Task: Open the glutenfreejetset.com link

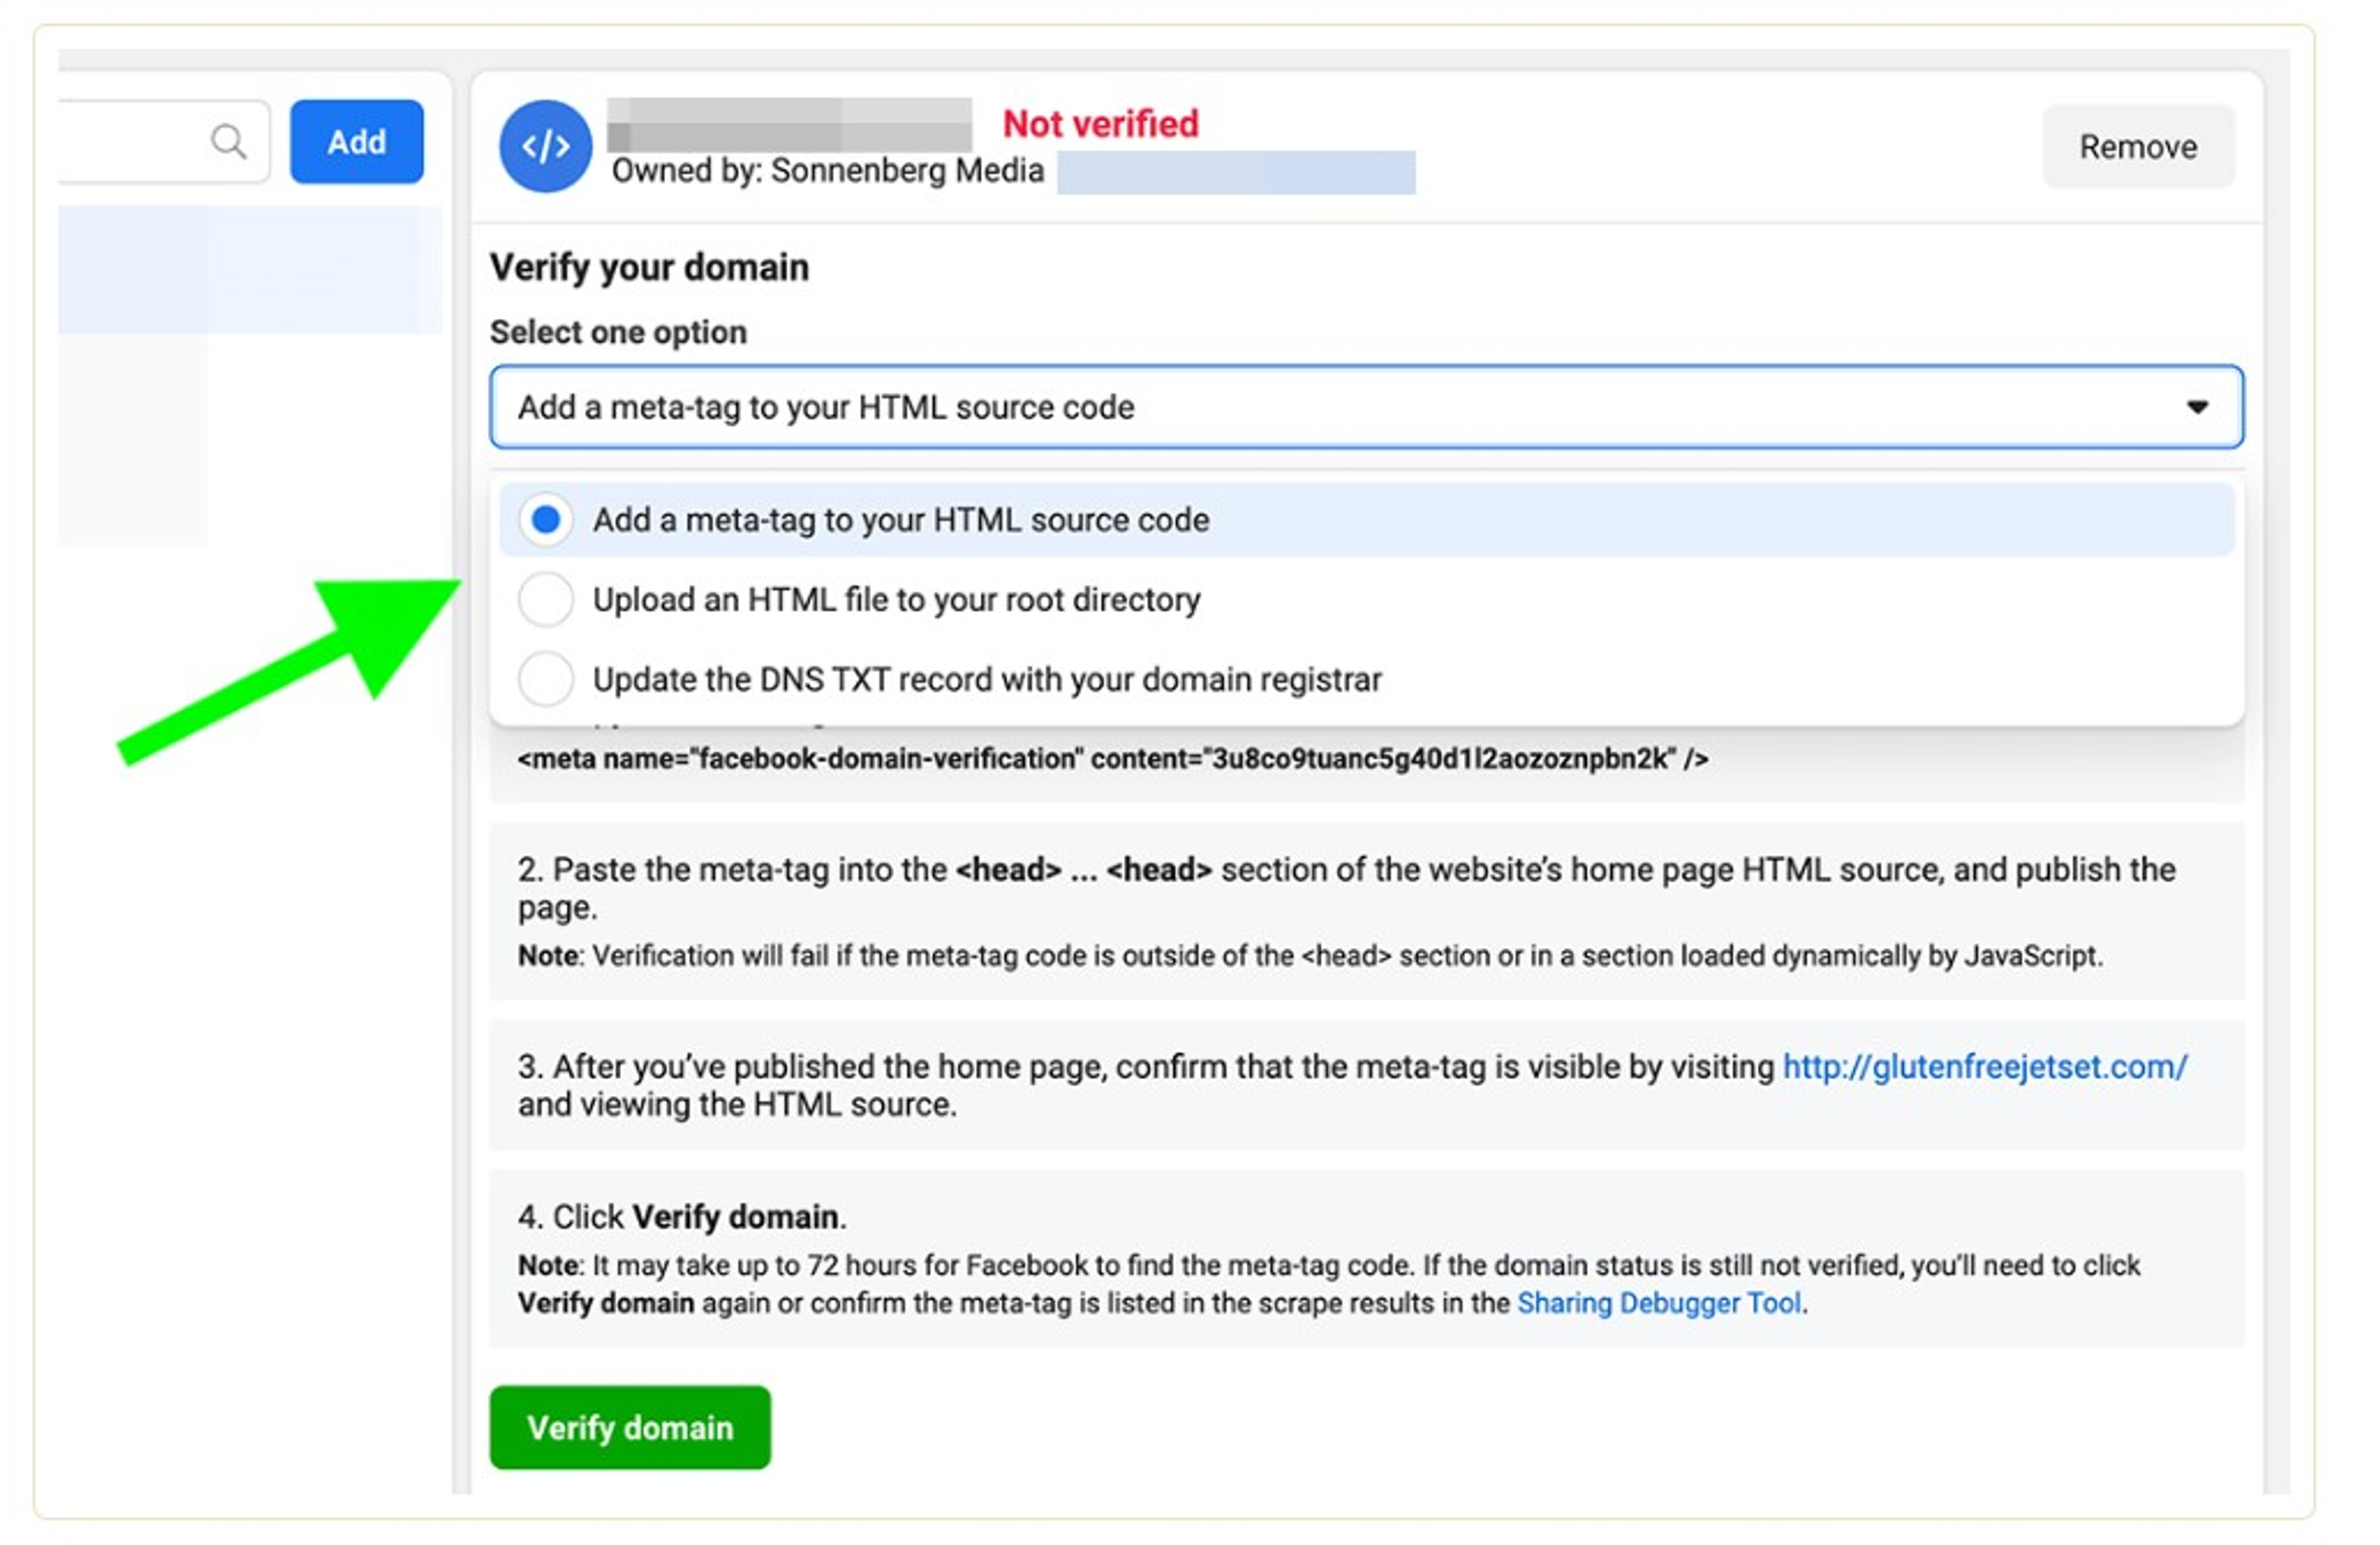Action: [1984, 1067]
